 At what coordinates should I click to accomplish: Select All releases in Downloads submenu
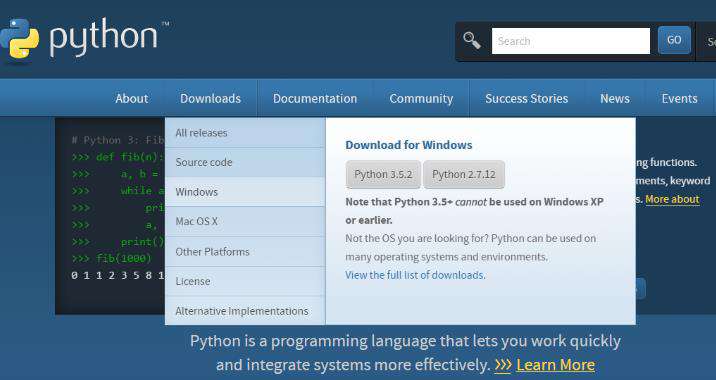245,133
